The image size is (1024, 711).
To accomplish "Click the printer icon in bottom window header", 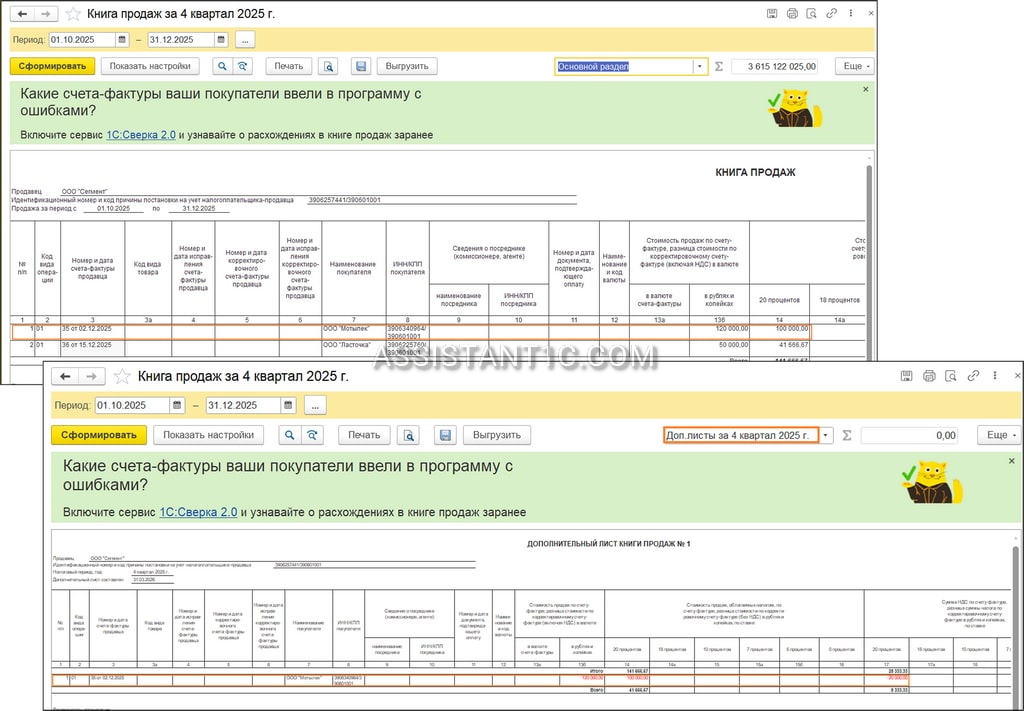I will [x=929, y=376].
